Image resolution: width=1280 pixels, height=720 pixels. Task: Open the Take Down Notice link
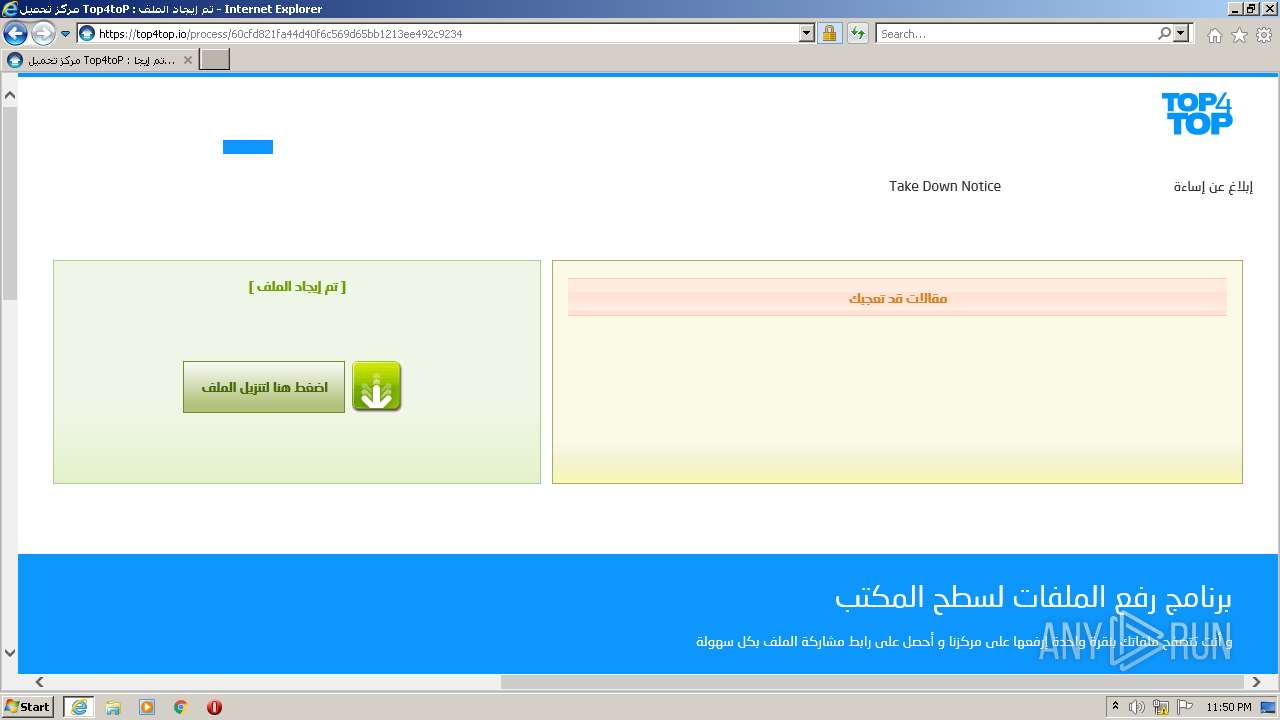coord(945,186)
